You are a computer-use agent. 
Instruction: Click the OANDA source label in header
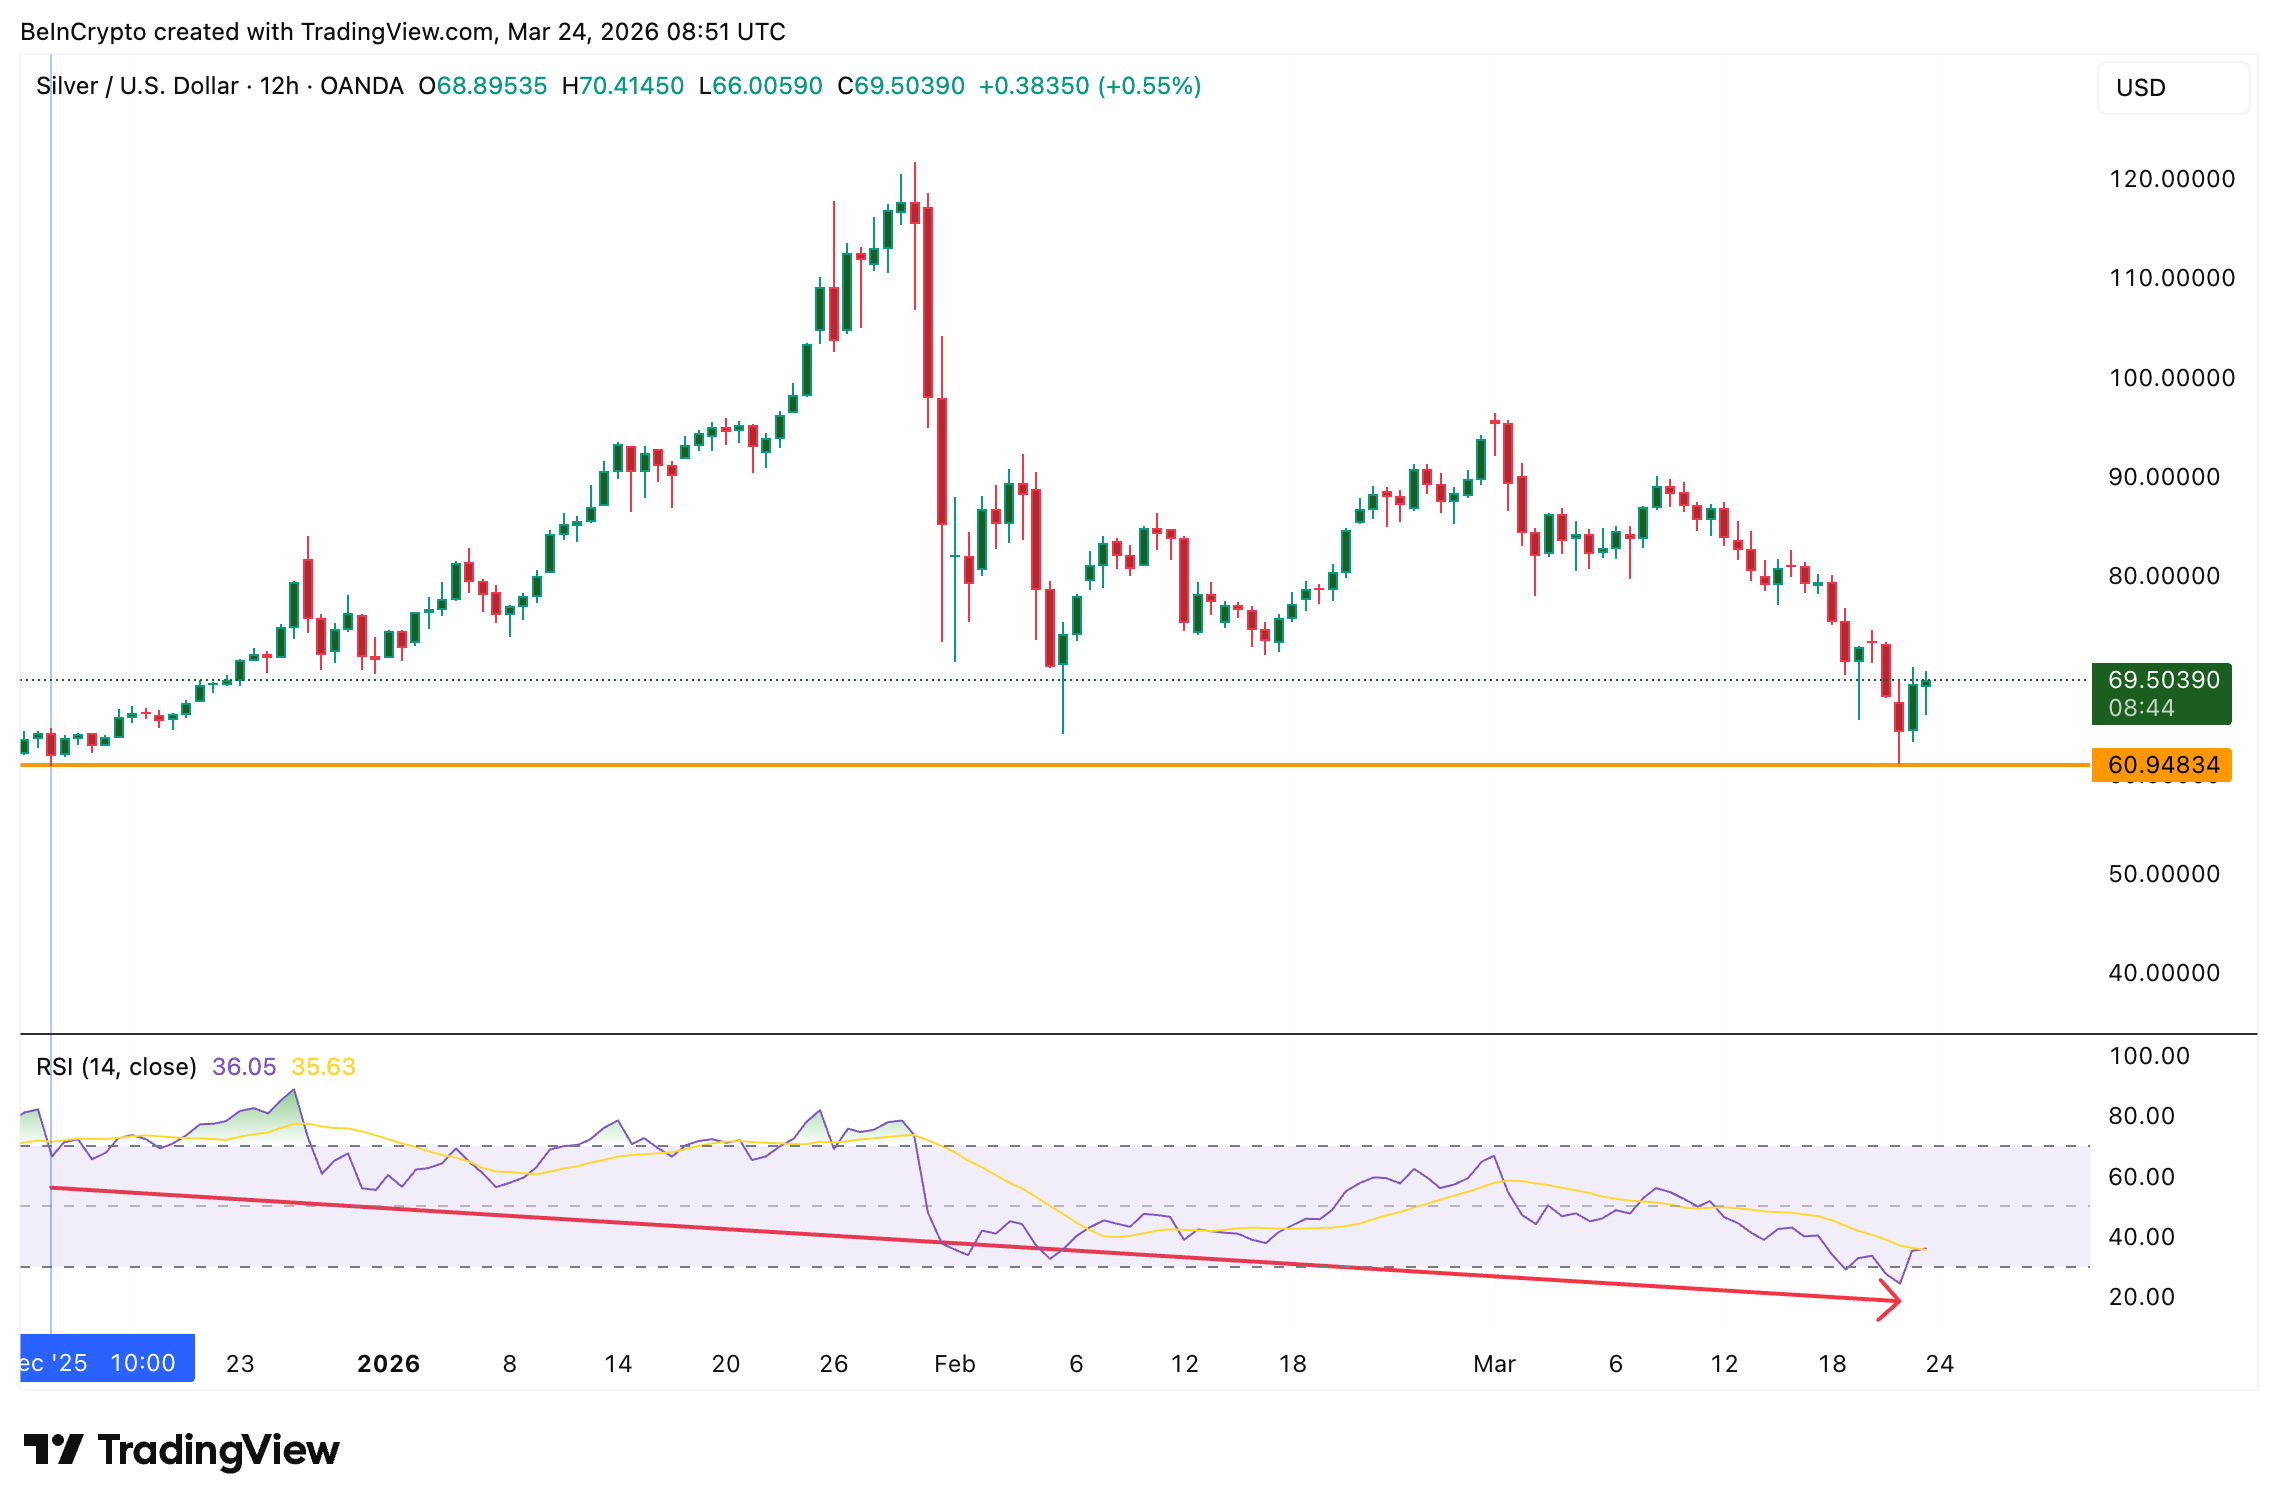(x=361, y=86)
